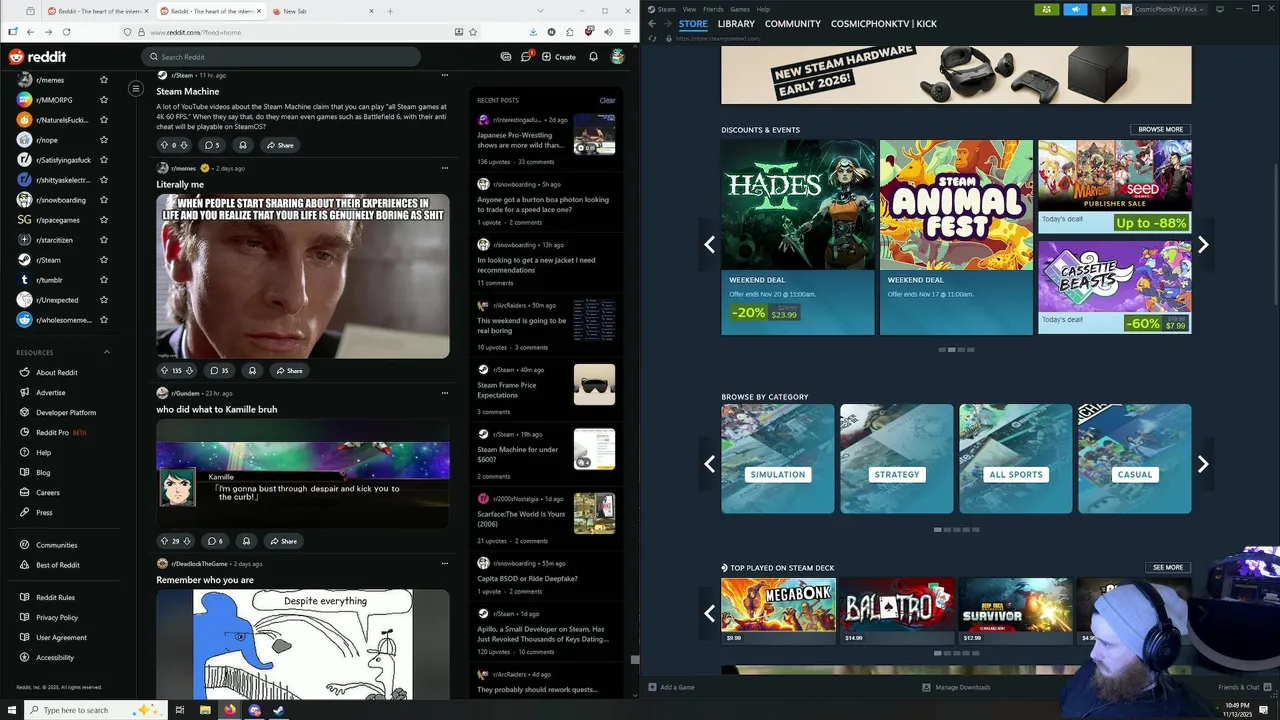Open Steam 'Friends' menu
The height and width of the screenshot is (720, 1280).
coord(713,9)
